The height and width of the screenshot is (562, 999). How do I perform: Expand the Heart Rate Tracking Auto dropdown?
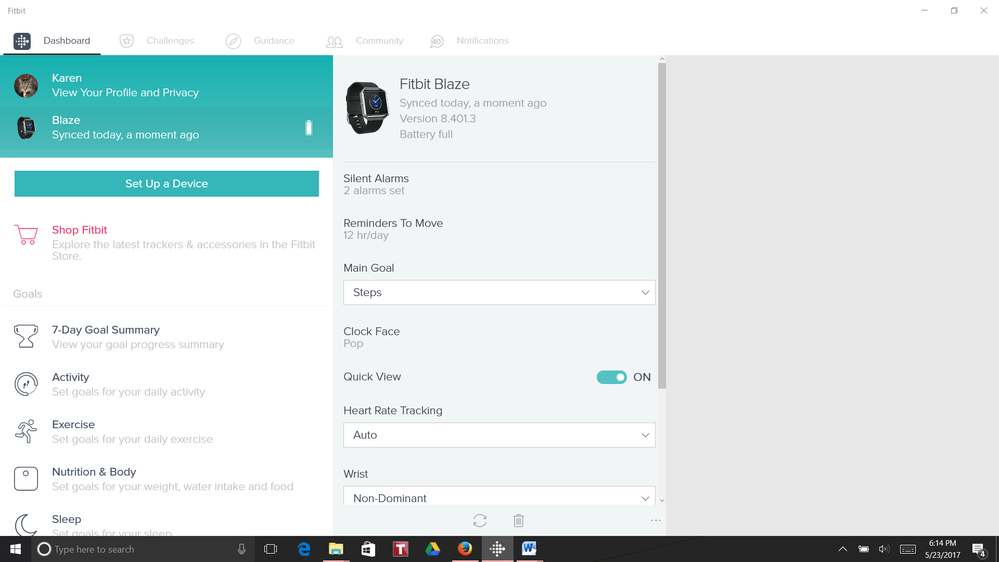click(499, 435)
